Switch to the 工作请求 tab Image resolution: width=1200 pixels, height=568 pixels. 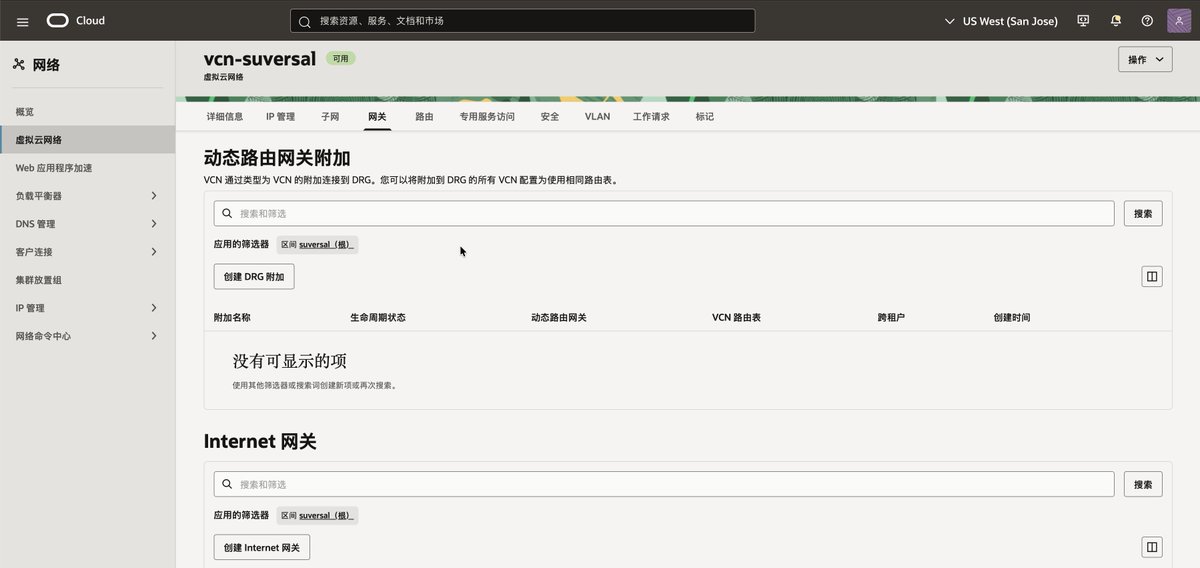[x=651, y=117]
